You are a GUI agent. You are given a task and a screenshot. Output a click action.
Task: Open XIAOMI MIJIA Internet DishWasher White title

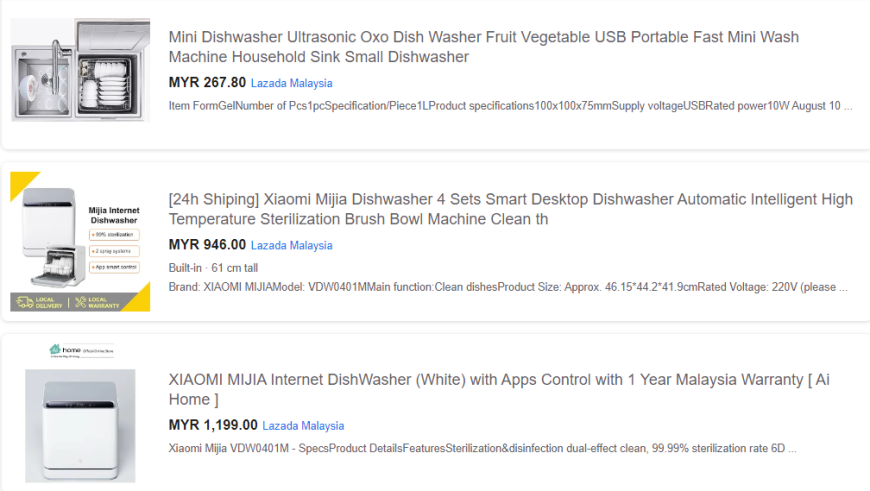pos(499,389)
